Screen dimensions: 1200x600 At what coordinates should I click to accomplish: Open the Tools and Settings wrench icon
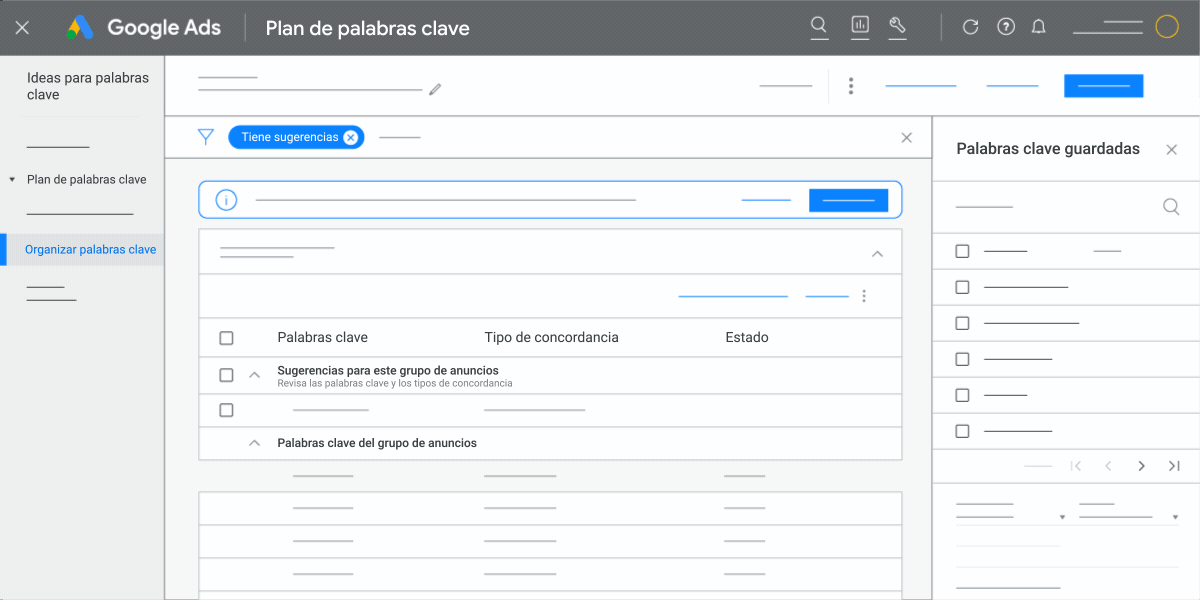pyautogui.click(x=896, y=27)
